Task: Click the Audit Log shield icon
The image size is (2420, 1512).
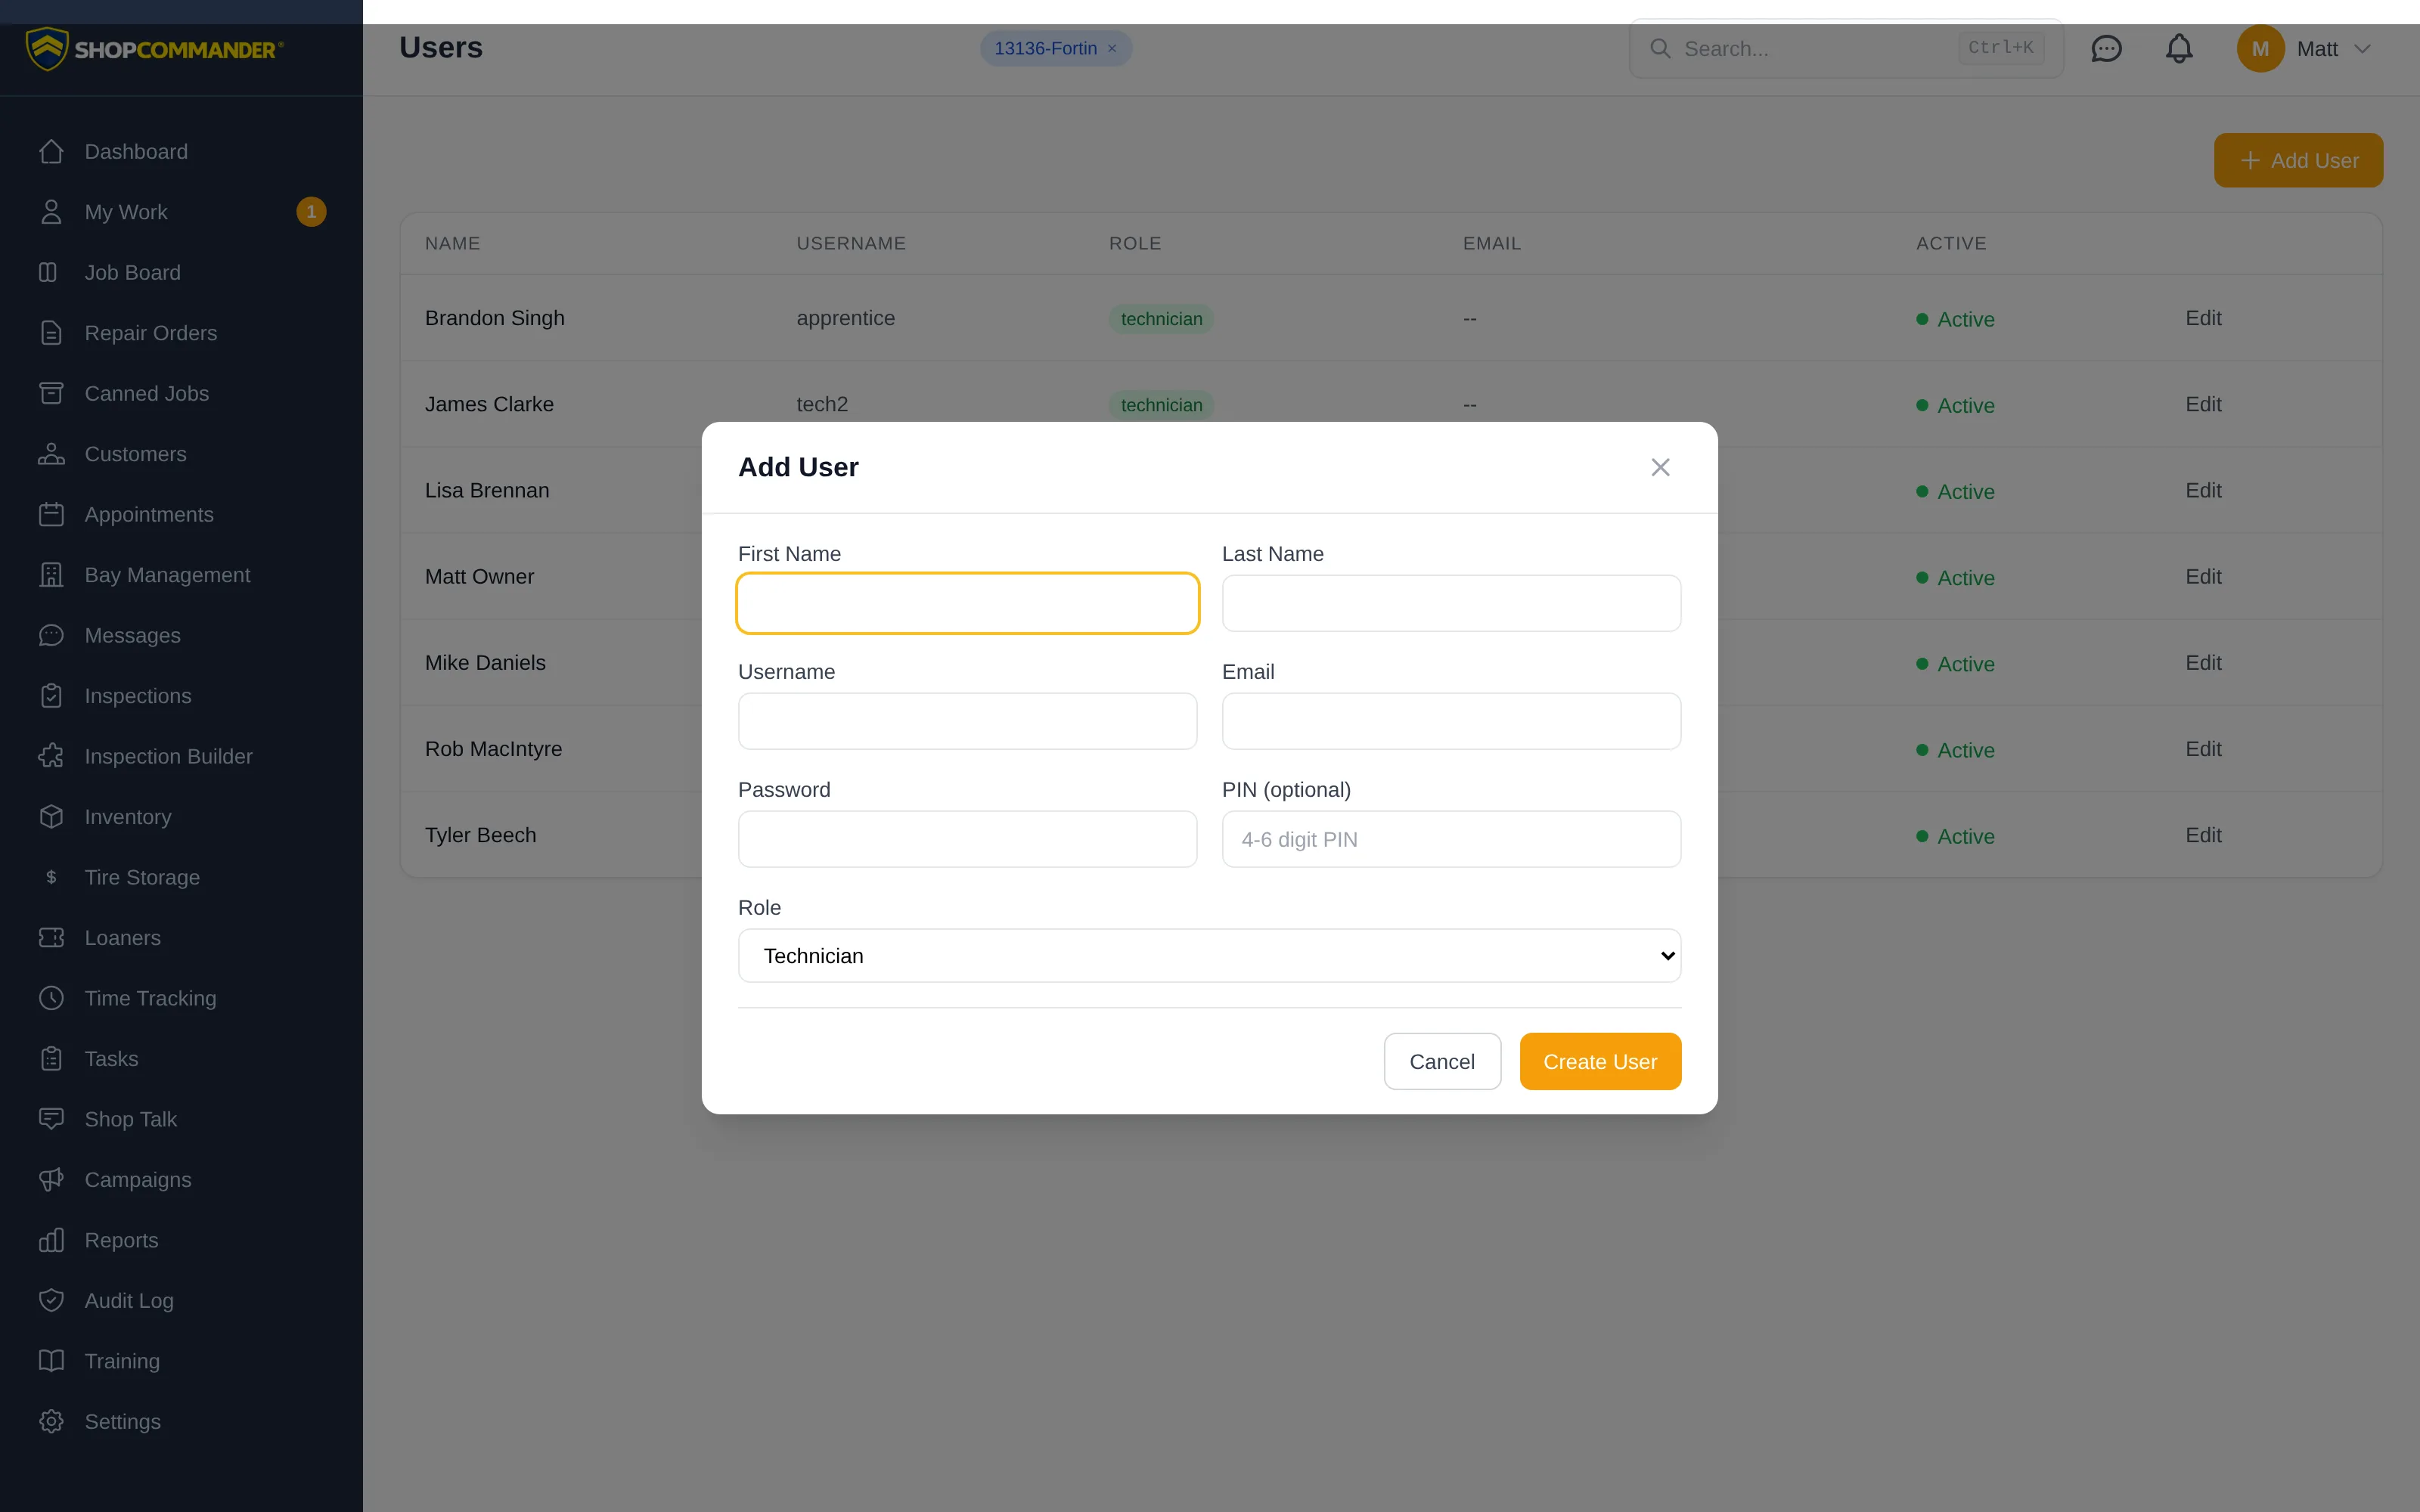Action: (x=51, y=1301)
